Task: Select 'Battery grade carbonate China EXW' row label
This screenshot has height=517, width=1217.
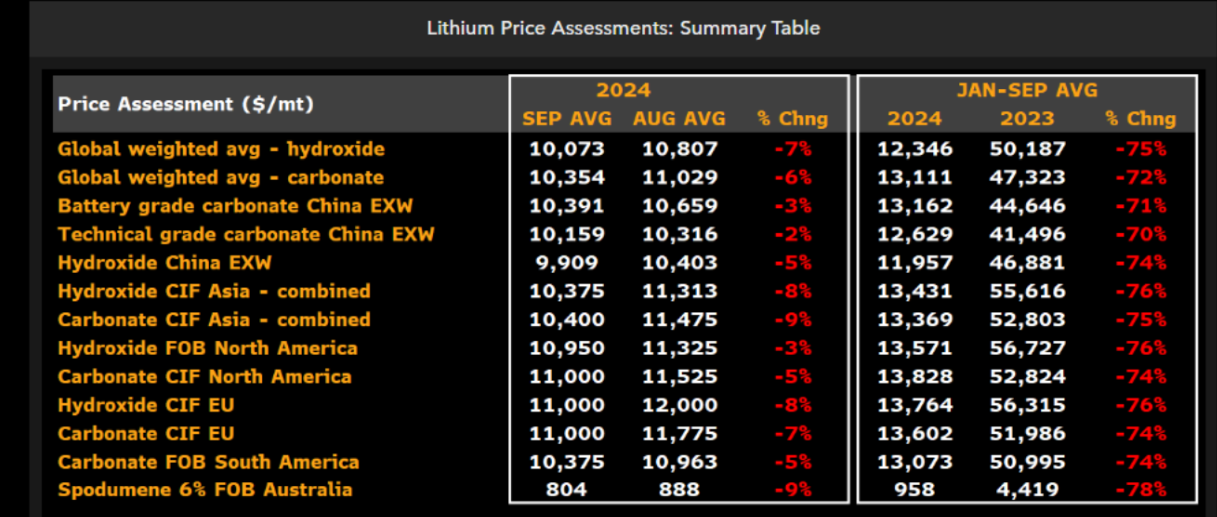Action: [235, 206]
